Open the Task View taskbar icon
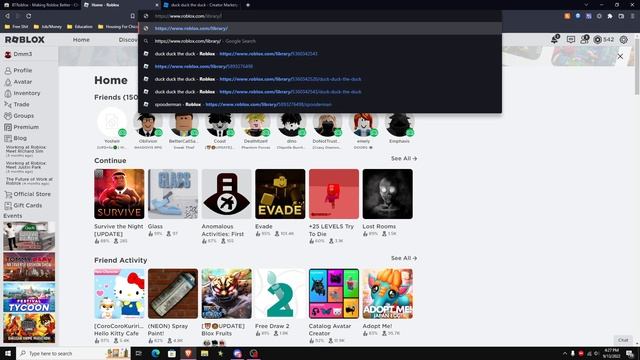This screenshot has height=360, width=640. 139,353
